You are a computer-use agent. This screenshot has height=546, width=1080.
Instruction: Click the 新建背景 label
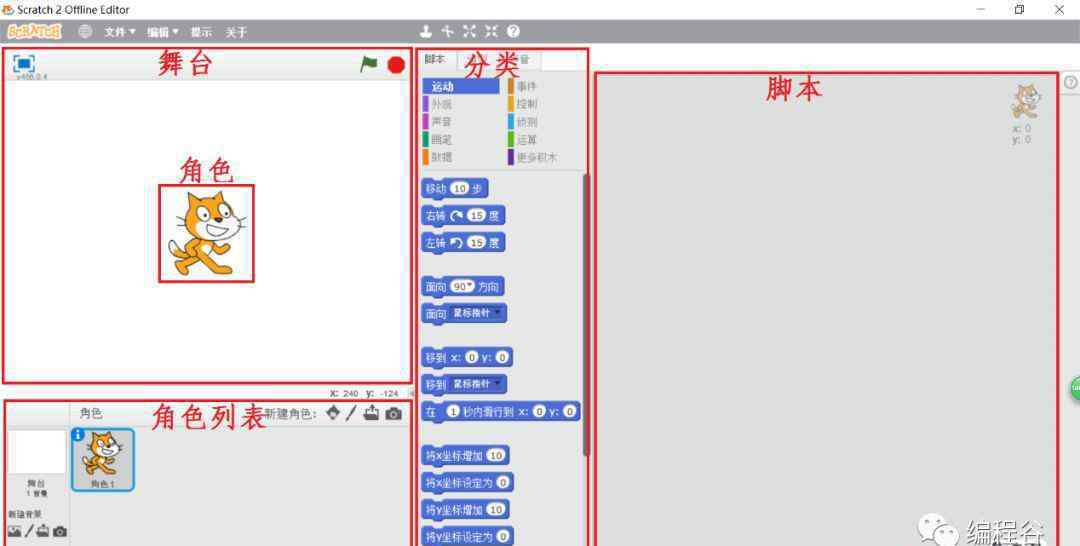pyautogui.click(x=25, y=514)
